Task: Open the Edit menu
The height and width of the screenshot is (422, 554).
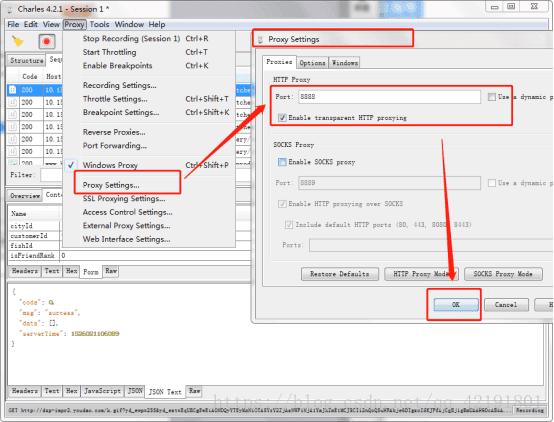Action: point(31,24)
